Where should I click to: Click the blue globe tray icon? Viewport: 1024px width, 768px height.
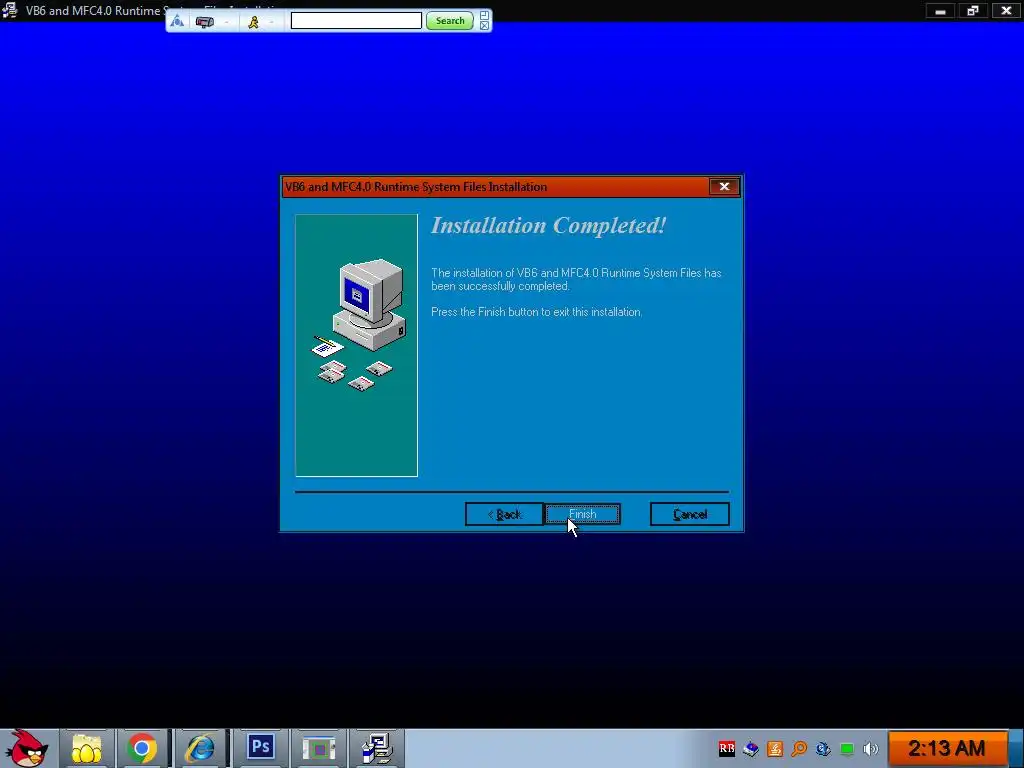pos(823,748)
